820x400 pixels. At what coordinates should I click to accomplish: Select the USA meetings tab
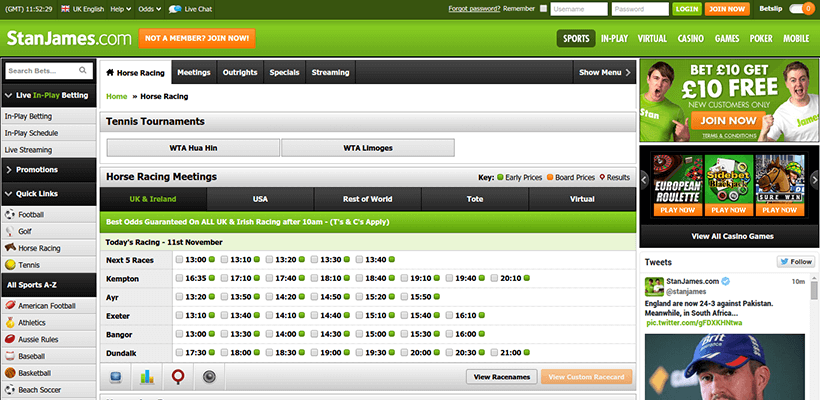260,199
